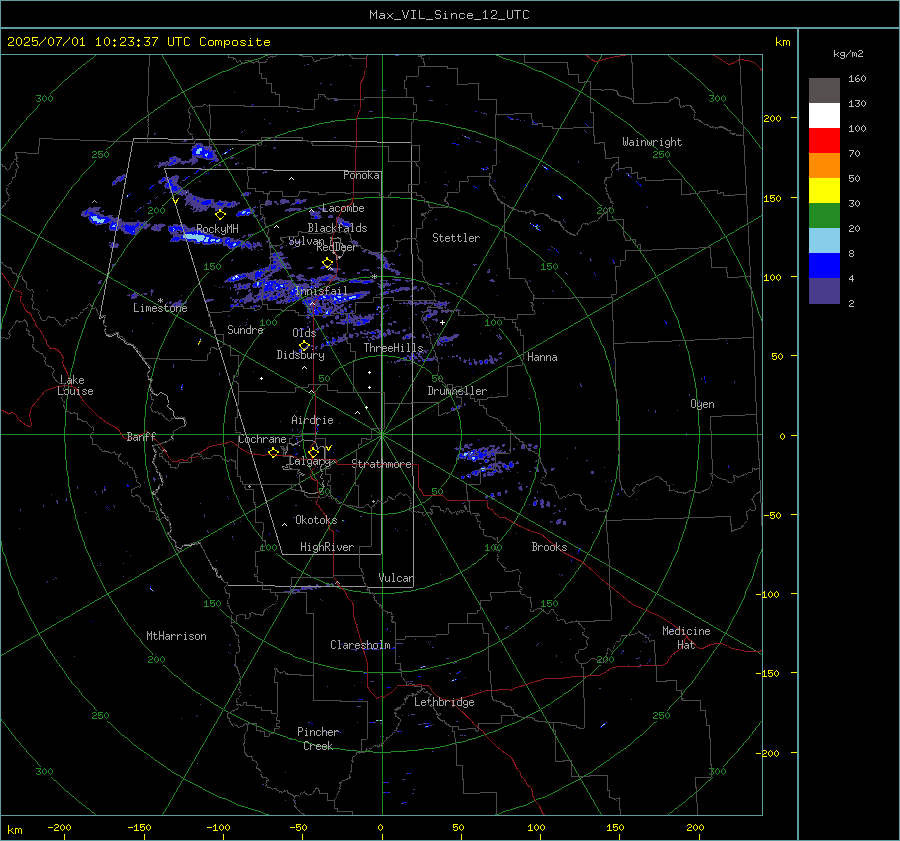Select the Vulcan town label

pos(395,578)
